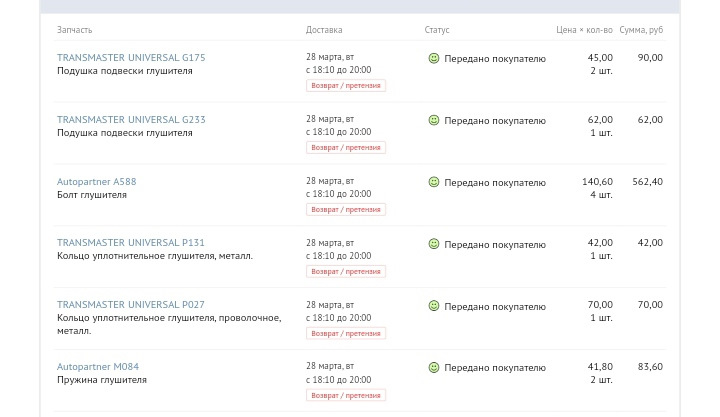Click price 45,00 in G175 row
The width and height of the screenshot is (720, 417).
coord(600,57)
